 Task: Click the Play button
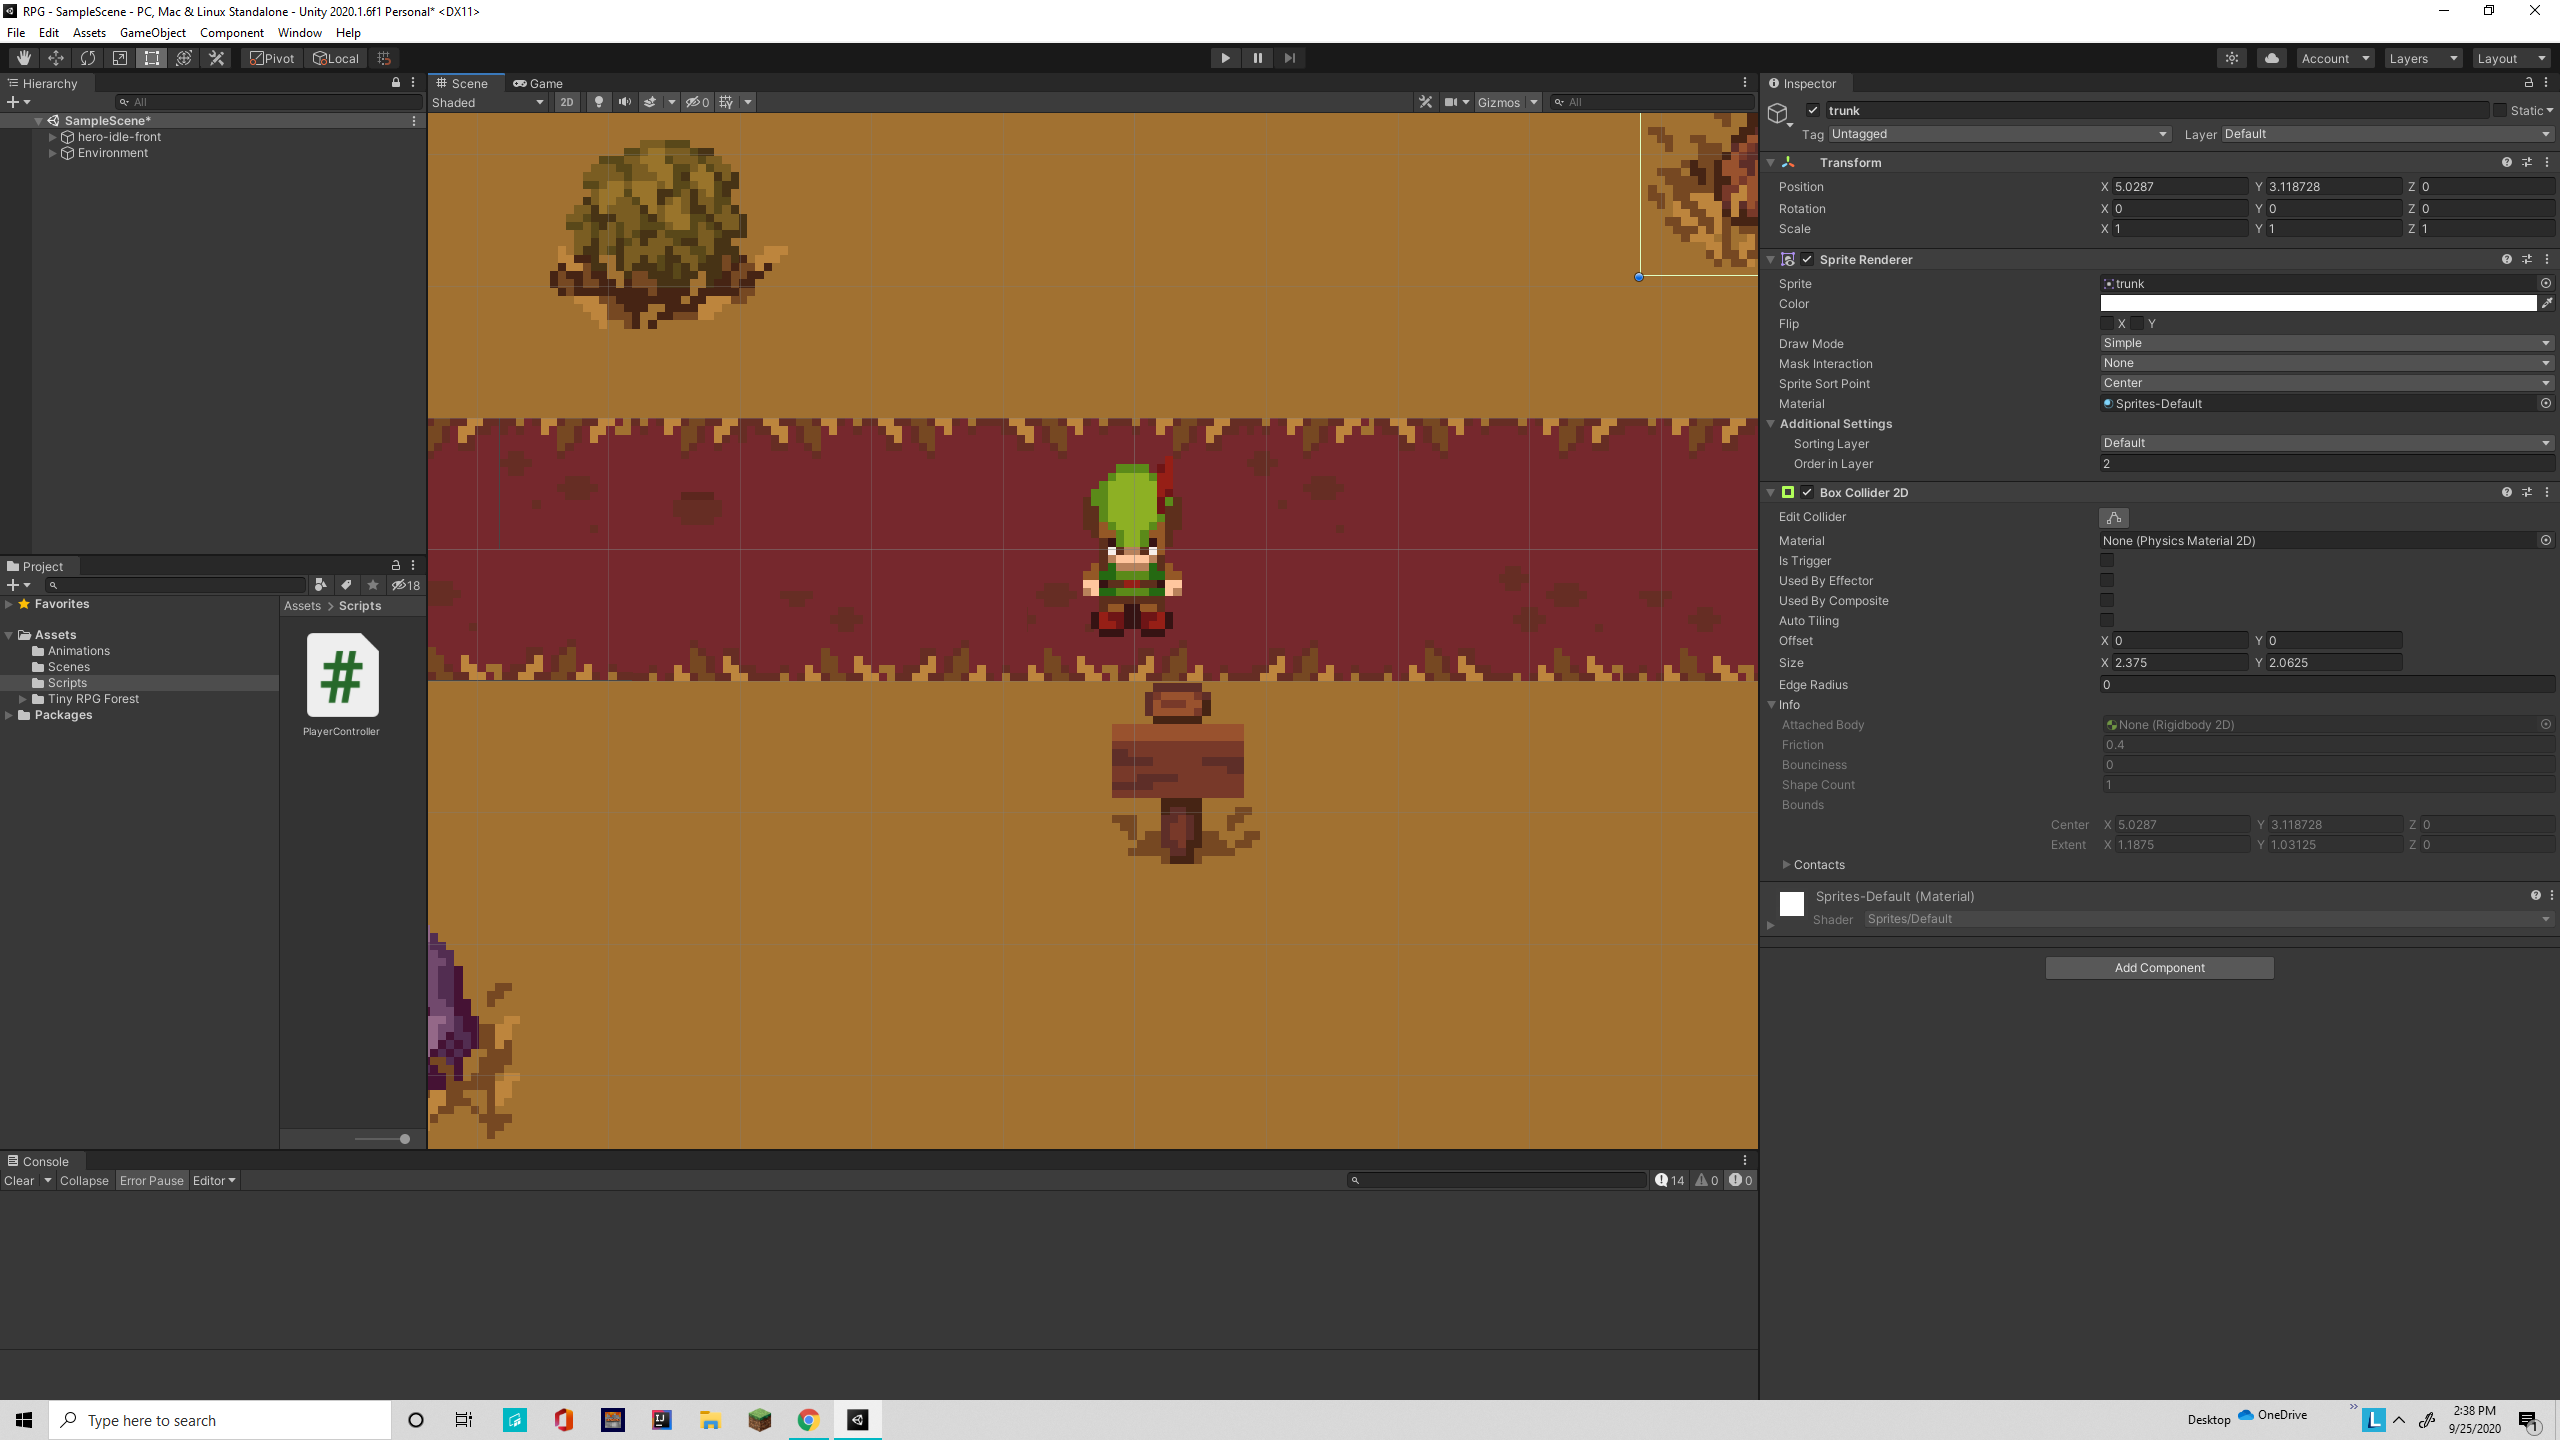click(x=1225, y=58)
